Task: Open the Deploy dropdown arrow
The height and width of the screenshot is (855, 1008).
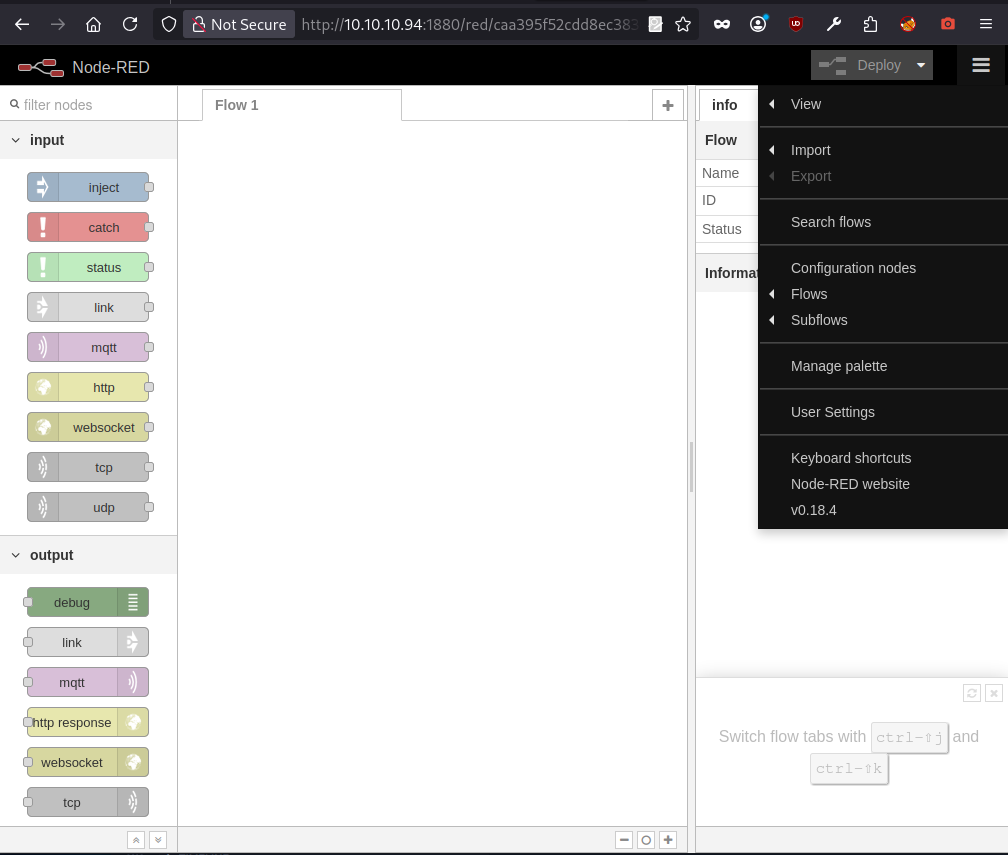Action: tap(921, 65)
